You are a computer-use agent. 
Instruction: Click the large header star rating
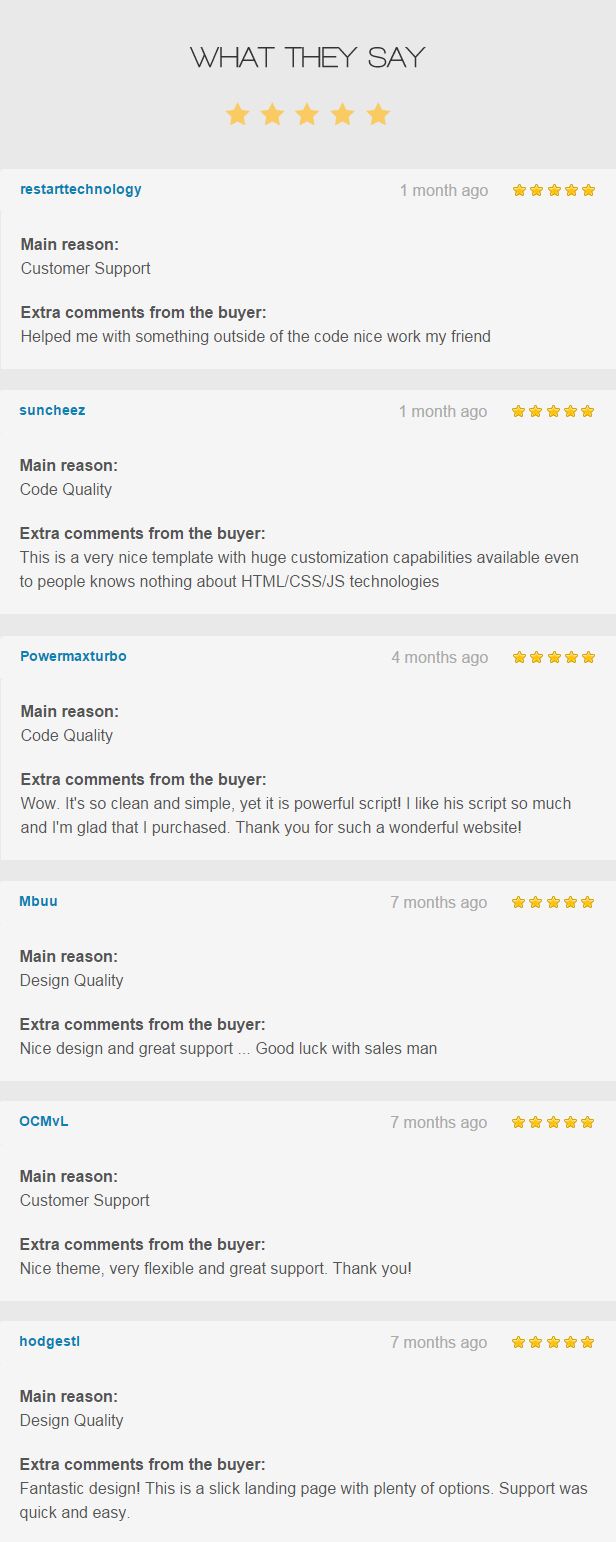point(307,114)
